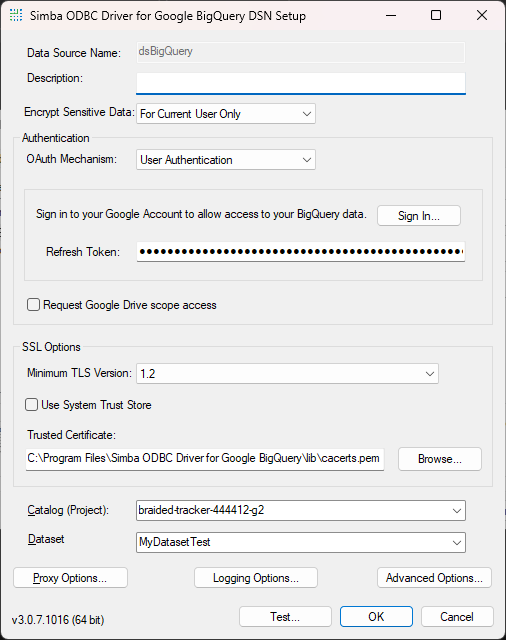Click Browse... for the trusted certificate
The width and height of the screenshot is (506, 640).
440,459
